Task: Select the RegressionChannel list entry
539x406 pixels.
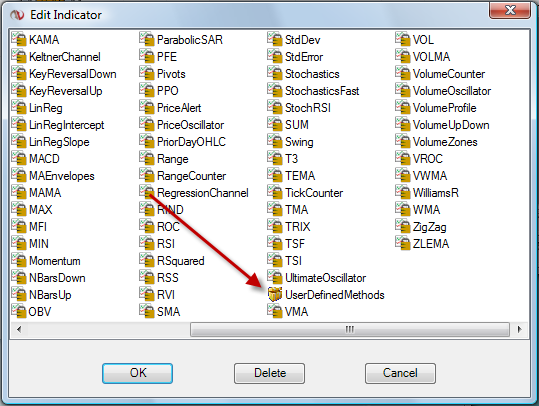Action: 194,193
